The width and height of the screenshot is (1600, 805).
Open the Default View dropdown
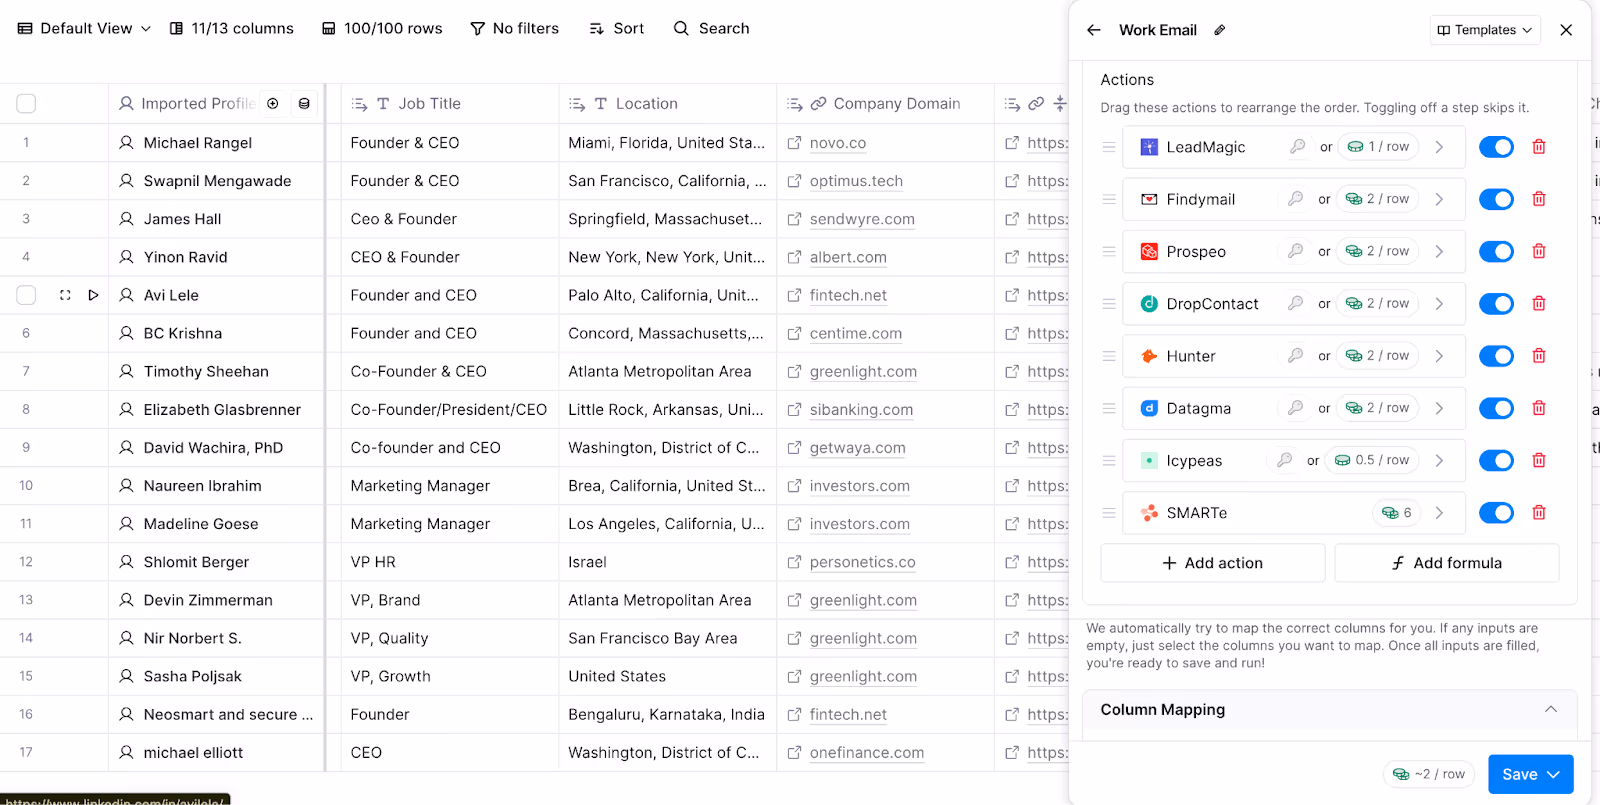point(85,28)
